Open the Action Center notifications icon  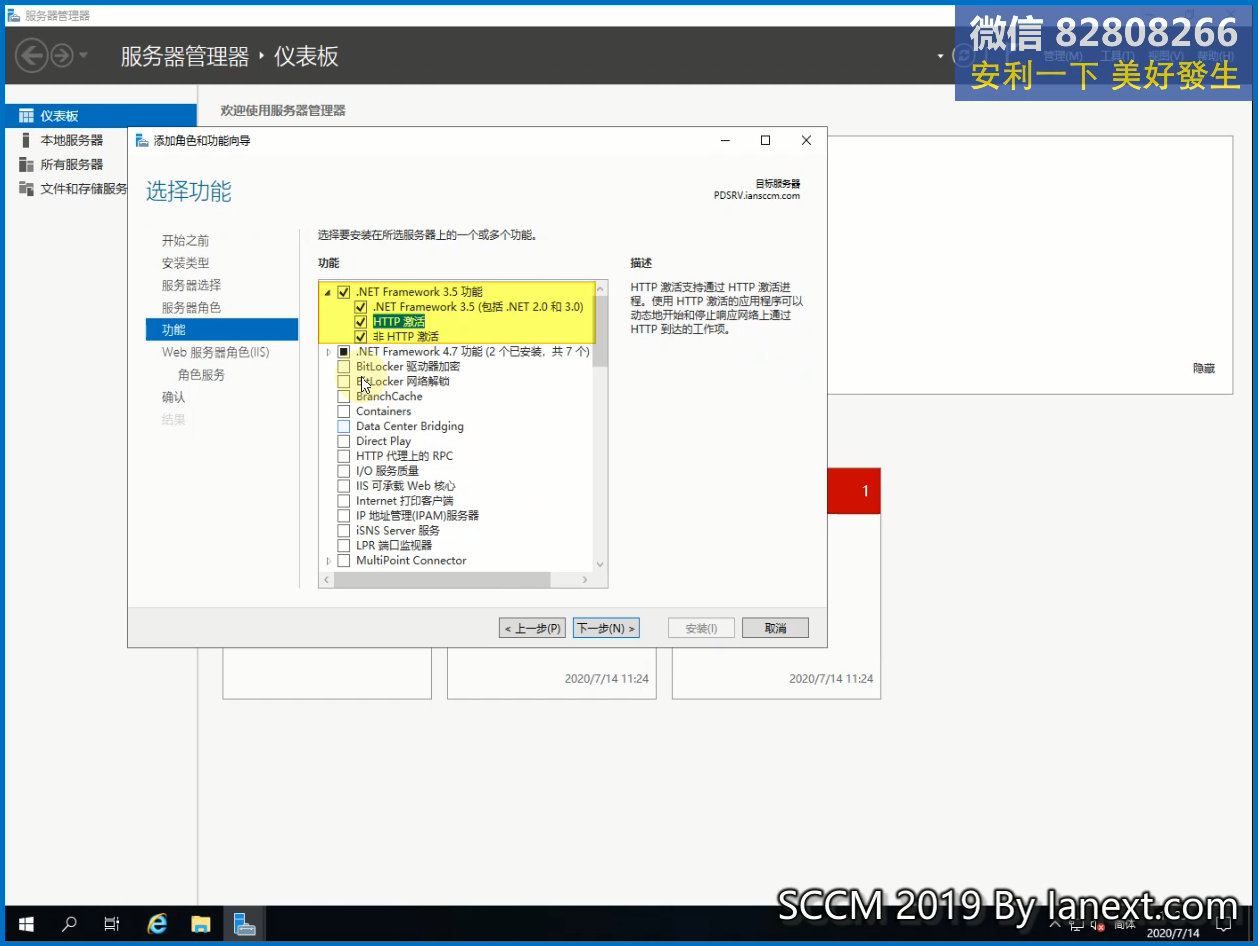coord(1222,925)
